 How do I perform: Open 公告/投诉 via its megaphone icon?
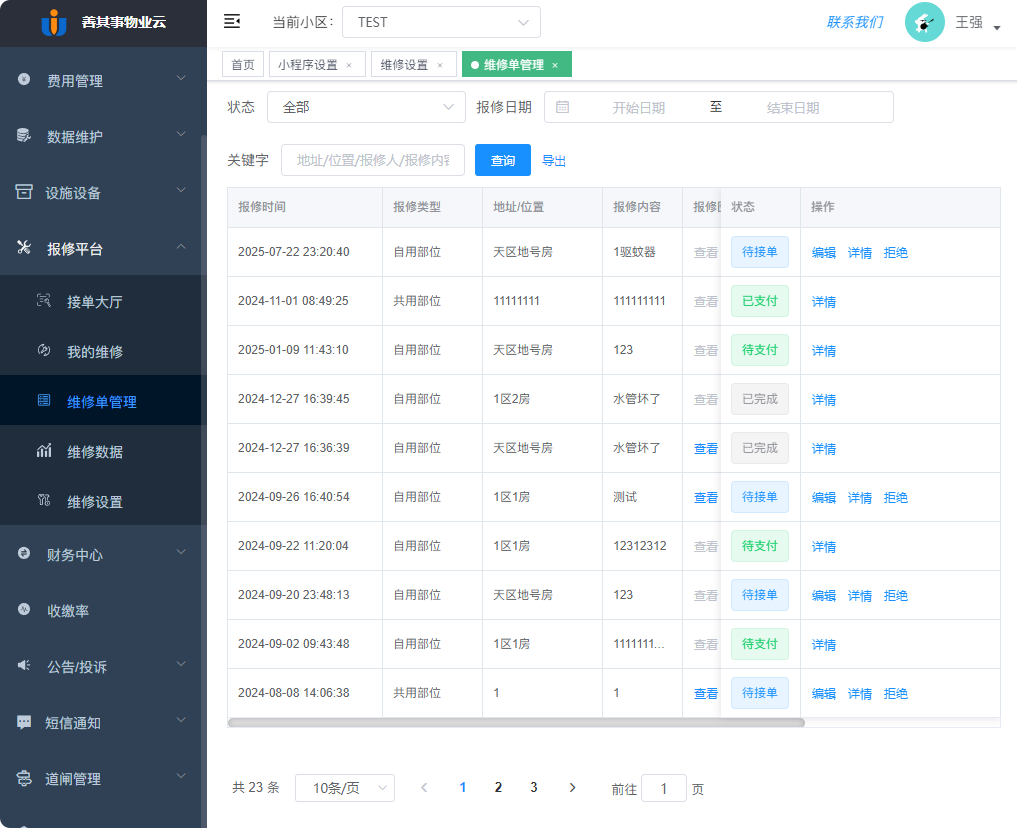pos(22,666)
